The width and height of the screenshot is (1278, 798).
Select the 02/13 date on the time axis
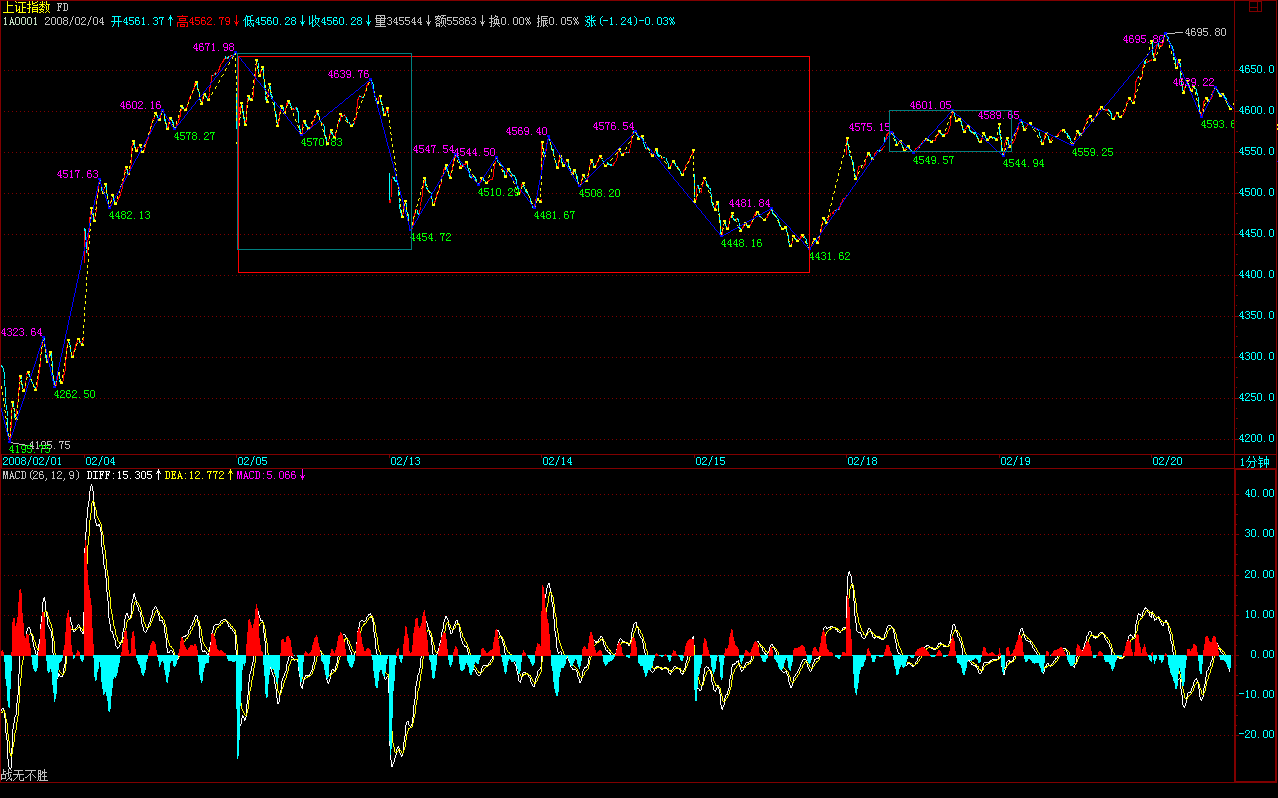(x=405, y=462)
